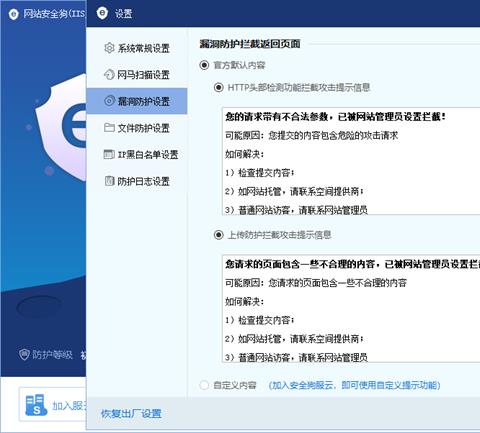
Task: Select HTTP头部检测功能拦截攻击提示信息 radio option
Action: [218, 88]
